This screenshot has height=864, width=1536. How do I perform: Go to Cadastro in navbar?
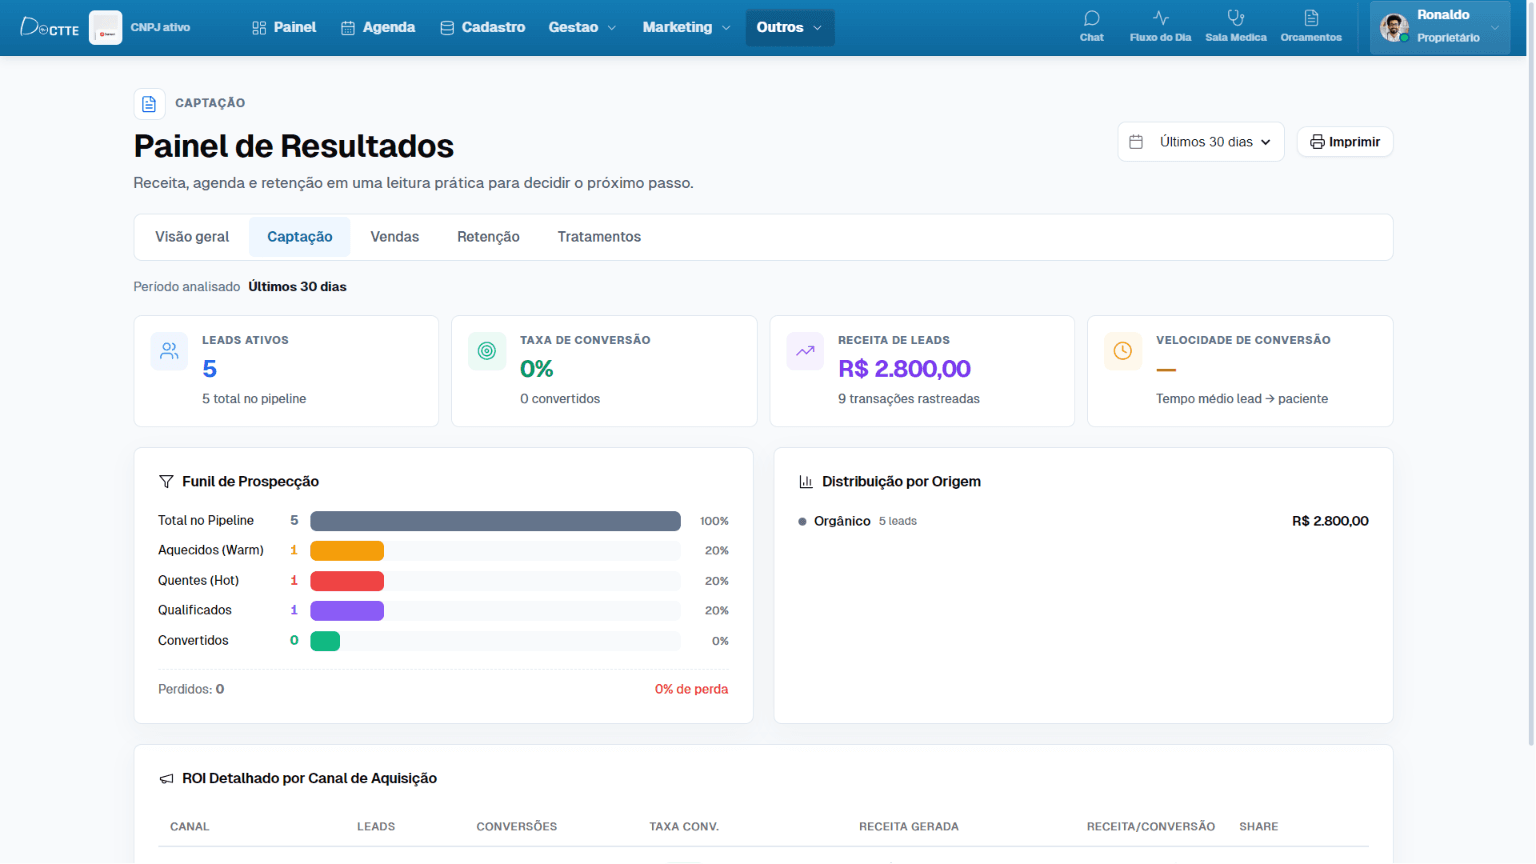pyautogui.click(x=483, y=27)
